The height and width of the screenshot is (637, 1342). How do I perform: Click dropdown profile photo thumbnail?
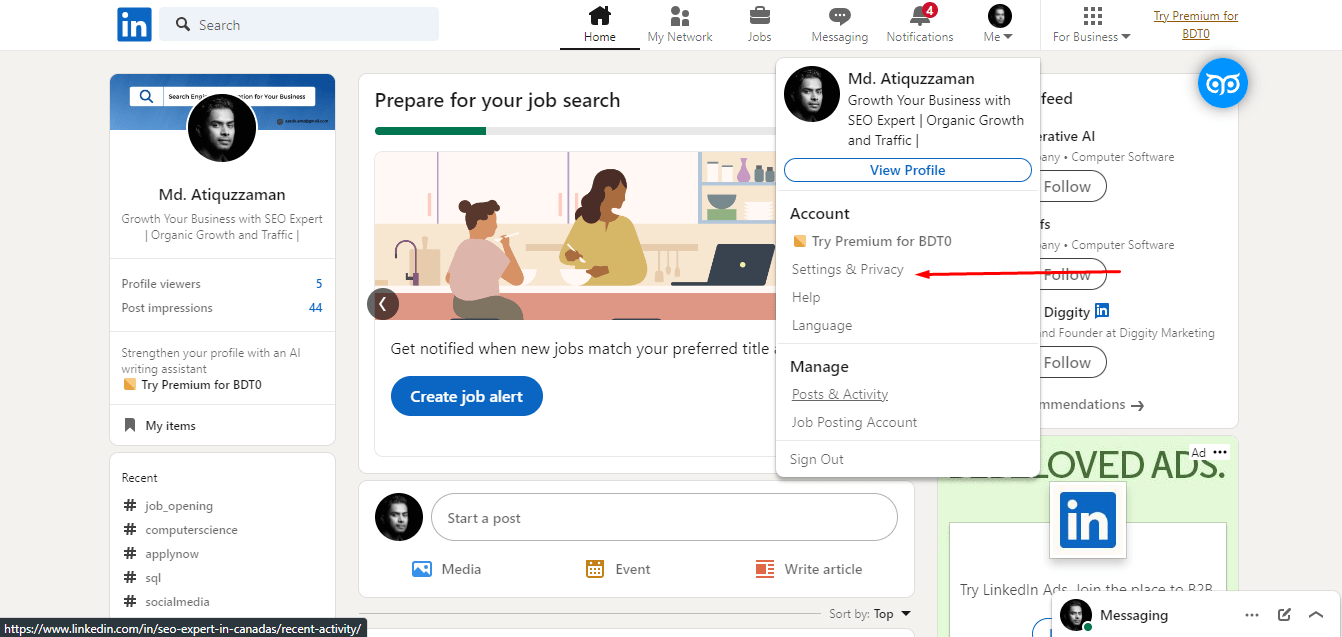(x=812, y=94)
